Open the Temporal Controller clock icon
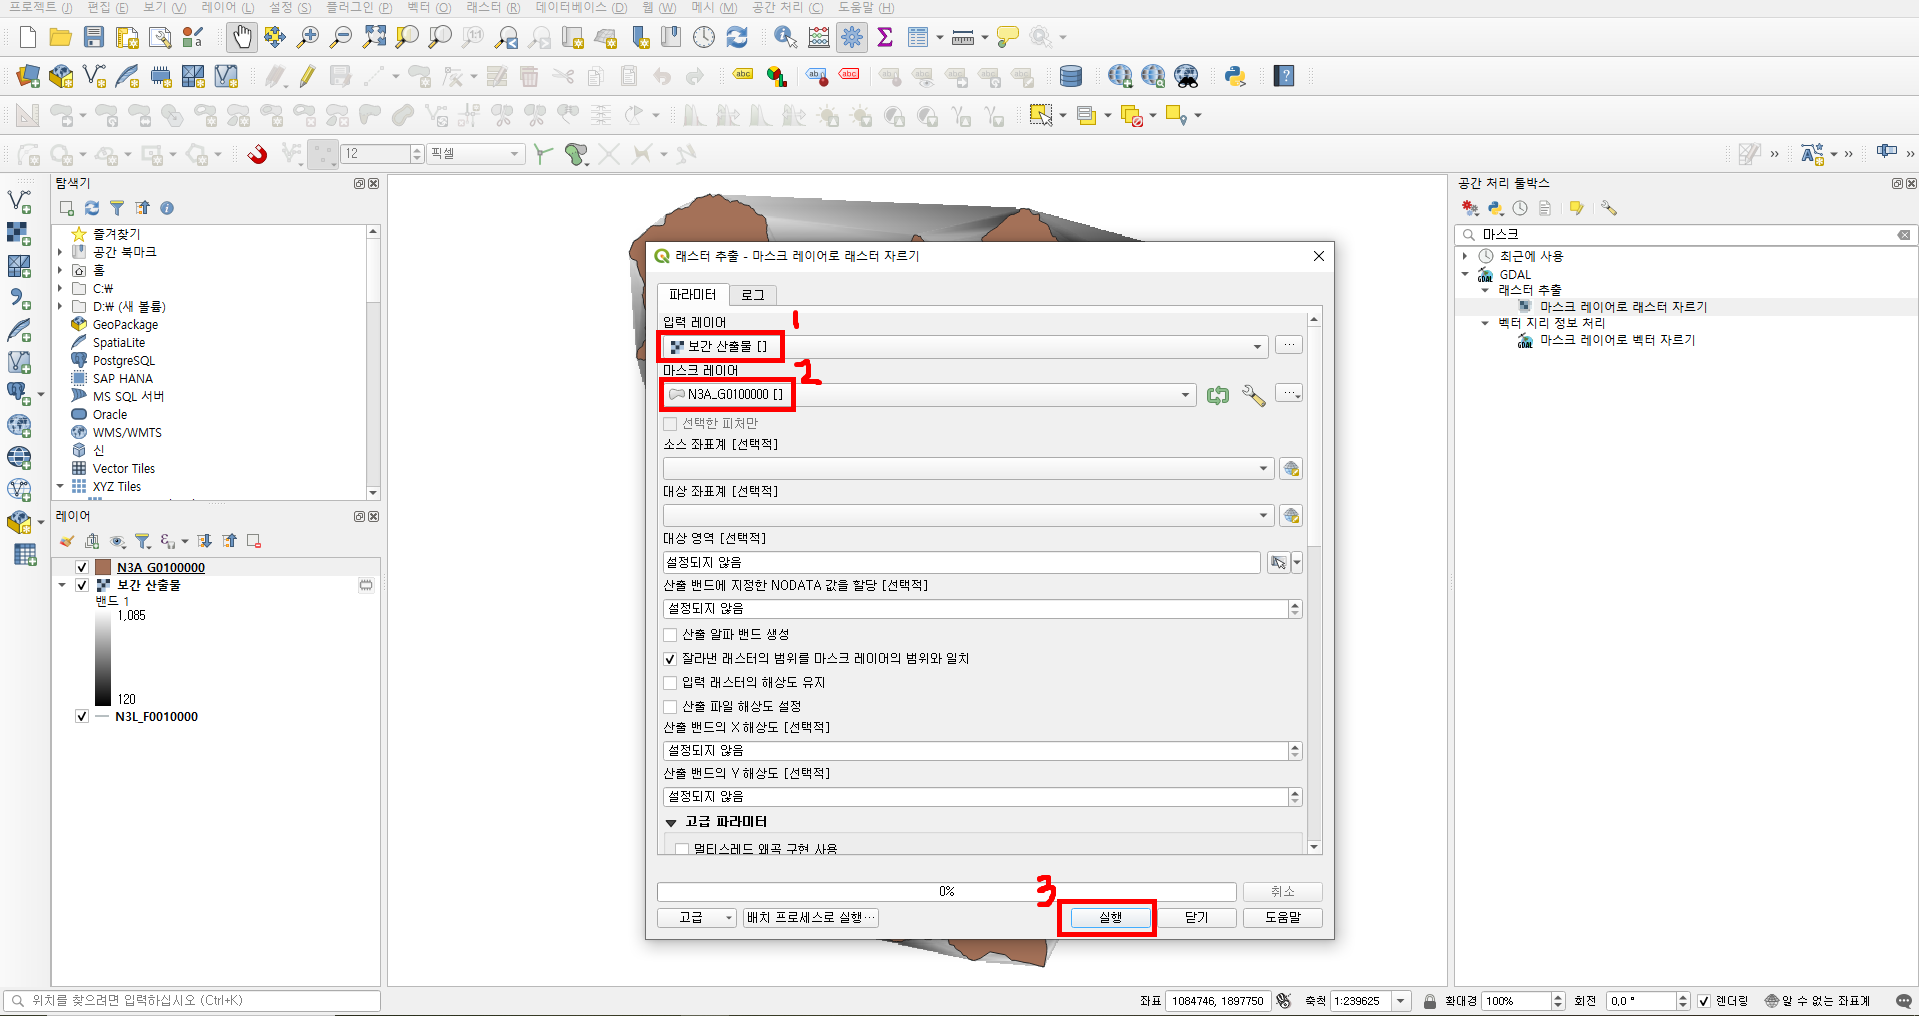This screenshot has height=1016, width=1919. pos(704,38)
